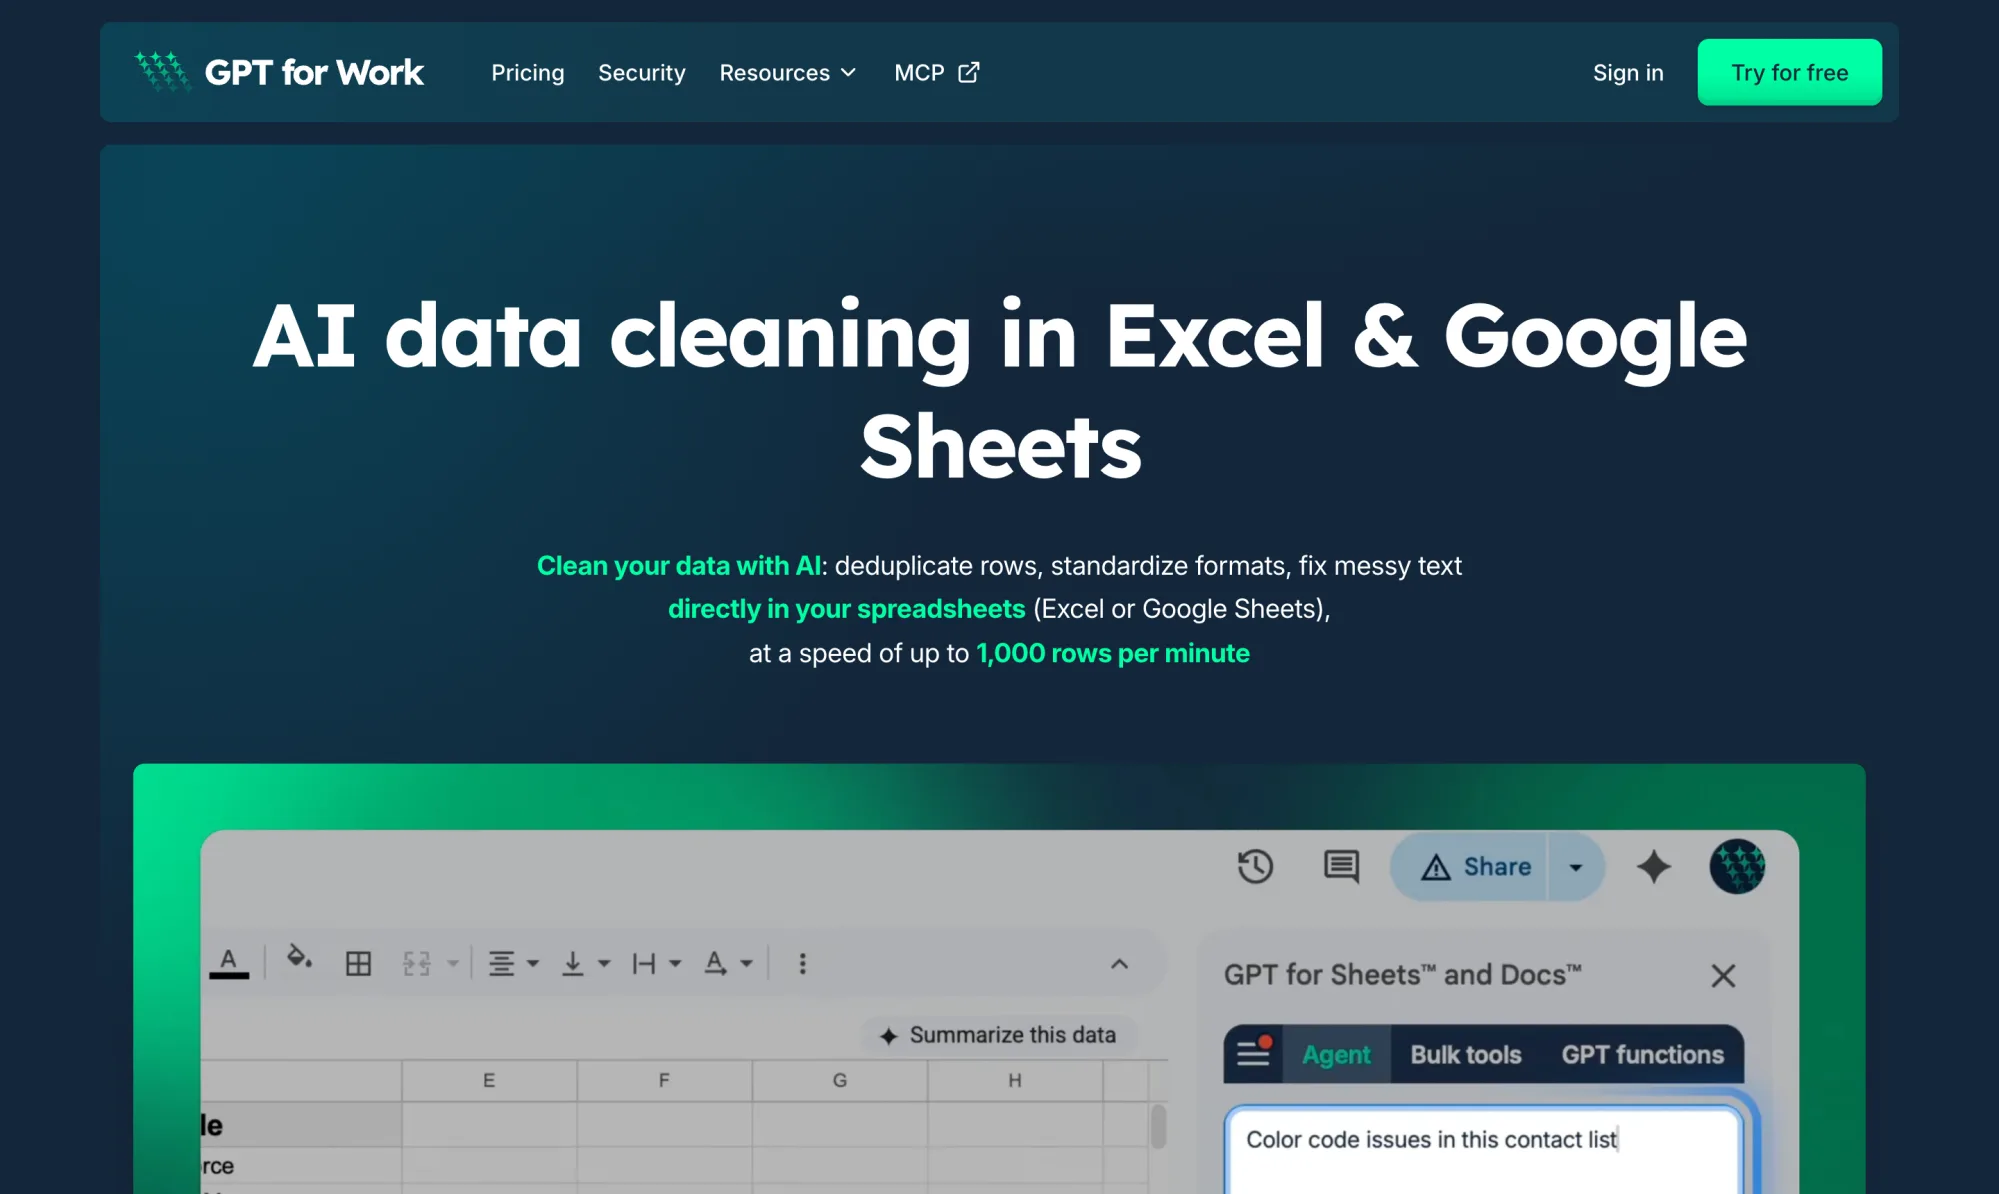Go to the Security page
1999x1194 pixels.
641,73
